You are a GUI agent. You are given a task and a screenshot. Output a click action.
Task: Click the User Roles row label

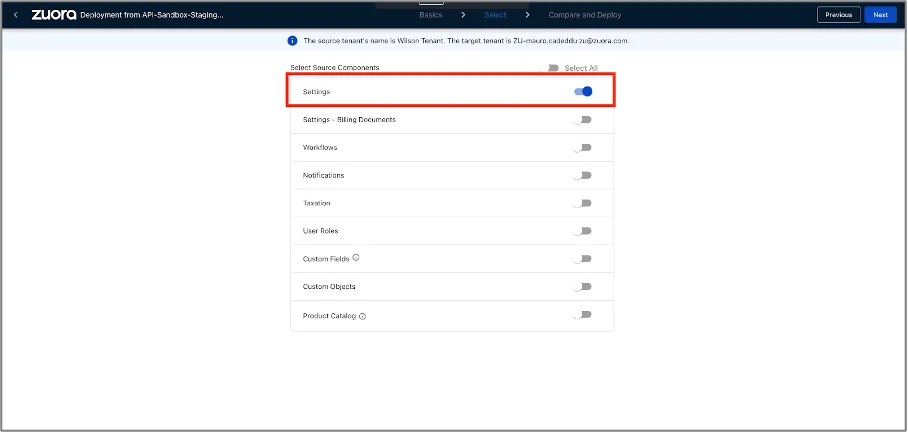click(x=320, y=231)
